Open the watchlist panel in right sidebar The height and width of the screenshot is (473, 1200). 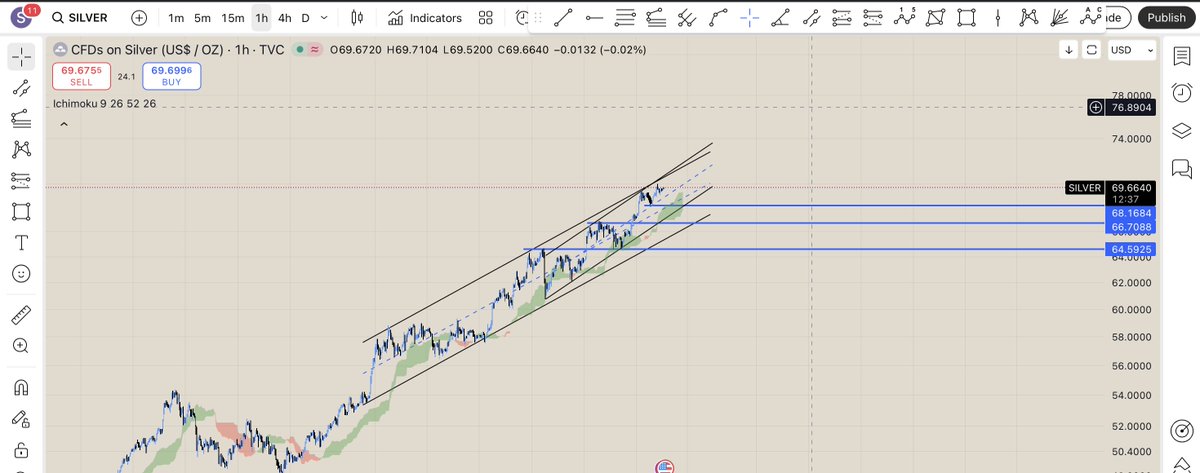point(1180,56)
